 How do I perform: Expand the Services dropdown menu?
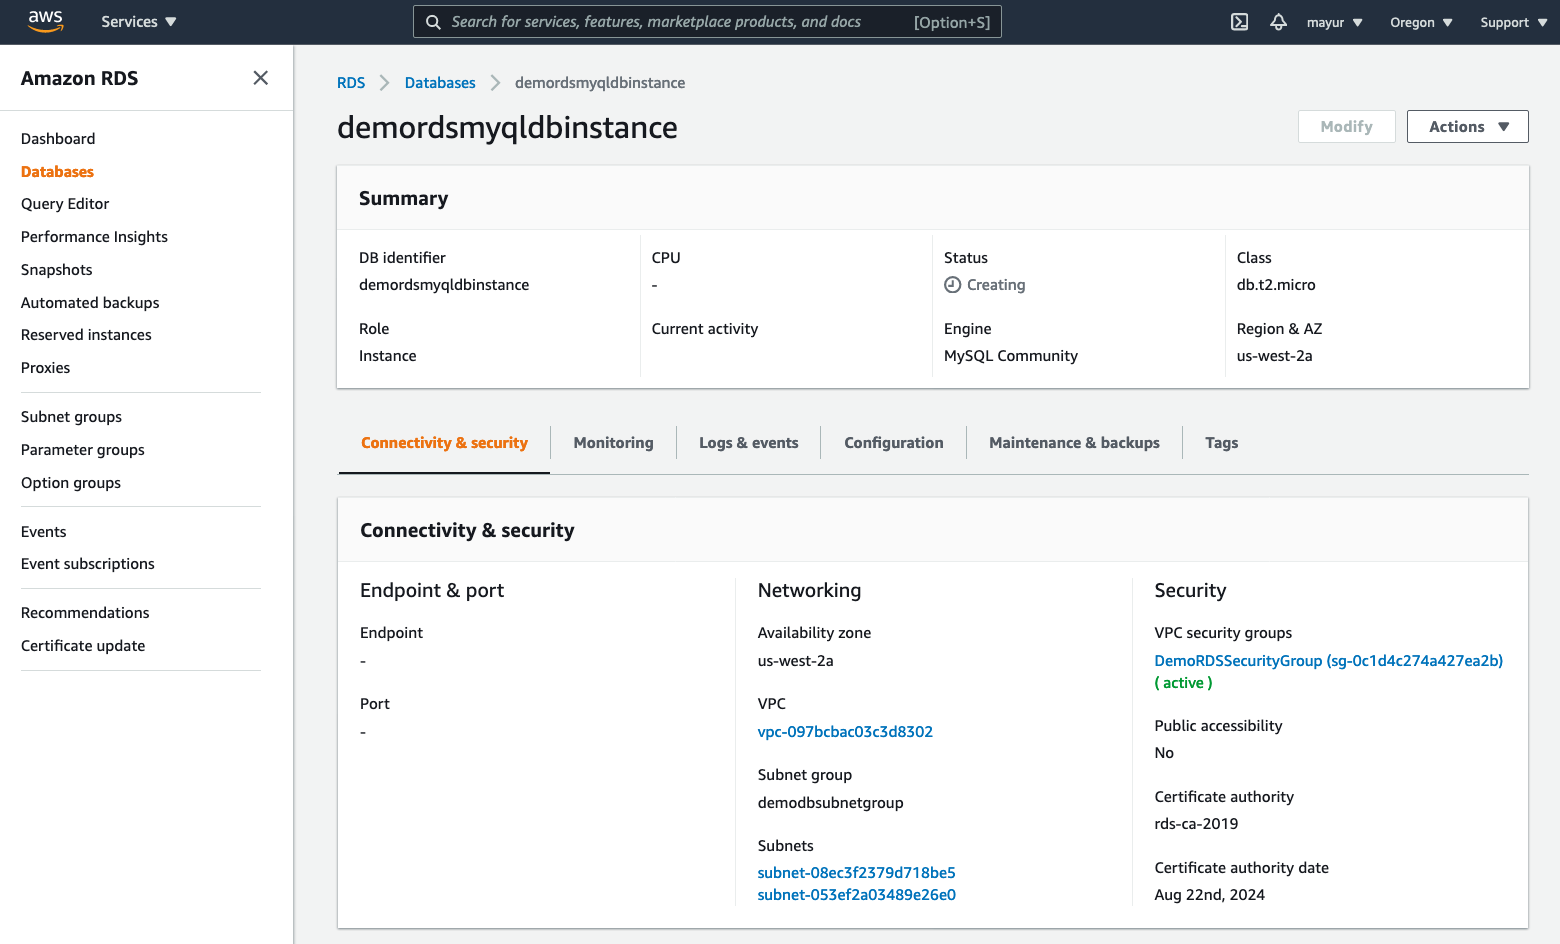point(138,22)
